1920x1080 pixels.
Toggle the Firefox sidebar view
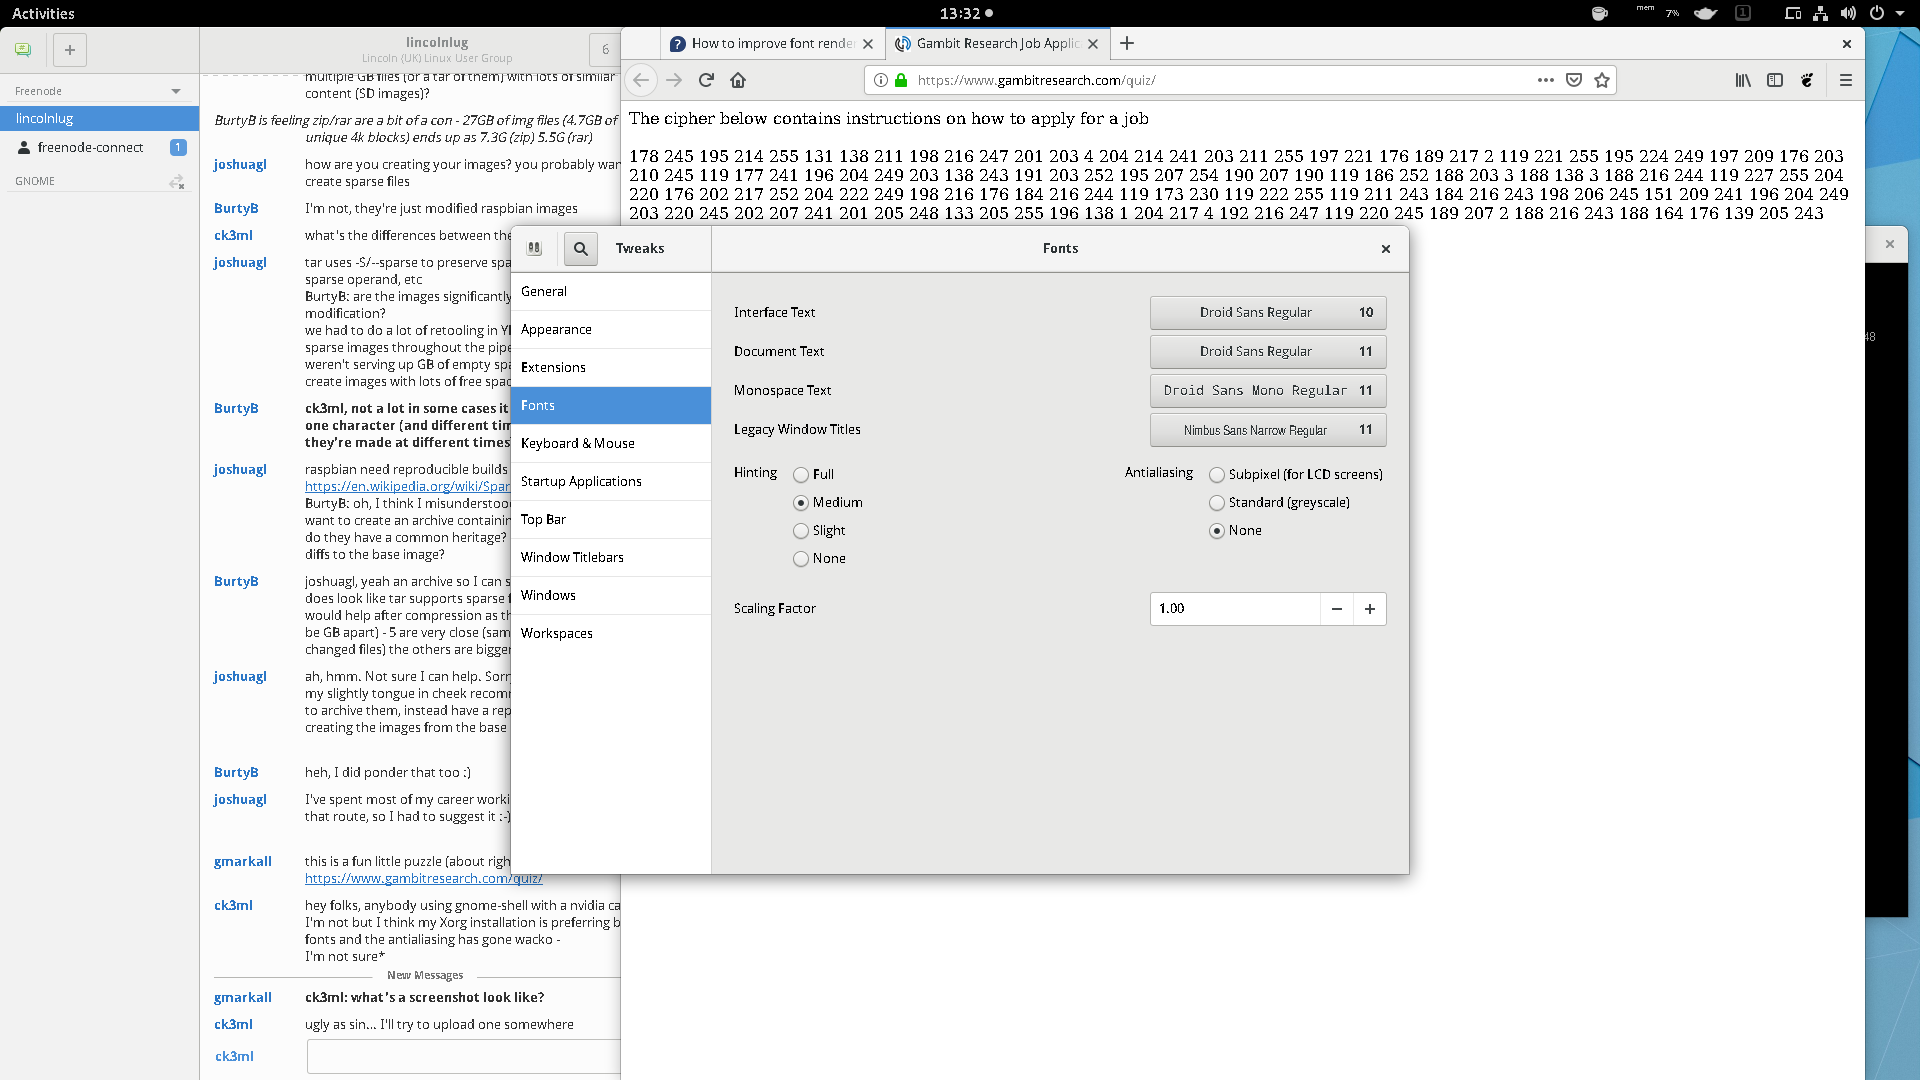click(1775, 80)
